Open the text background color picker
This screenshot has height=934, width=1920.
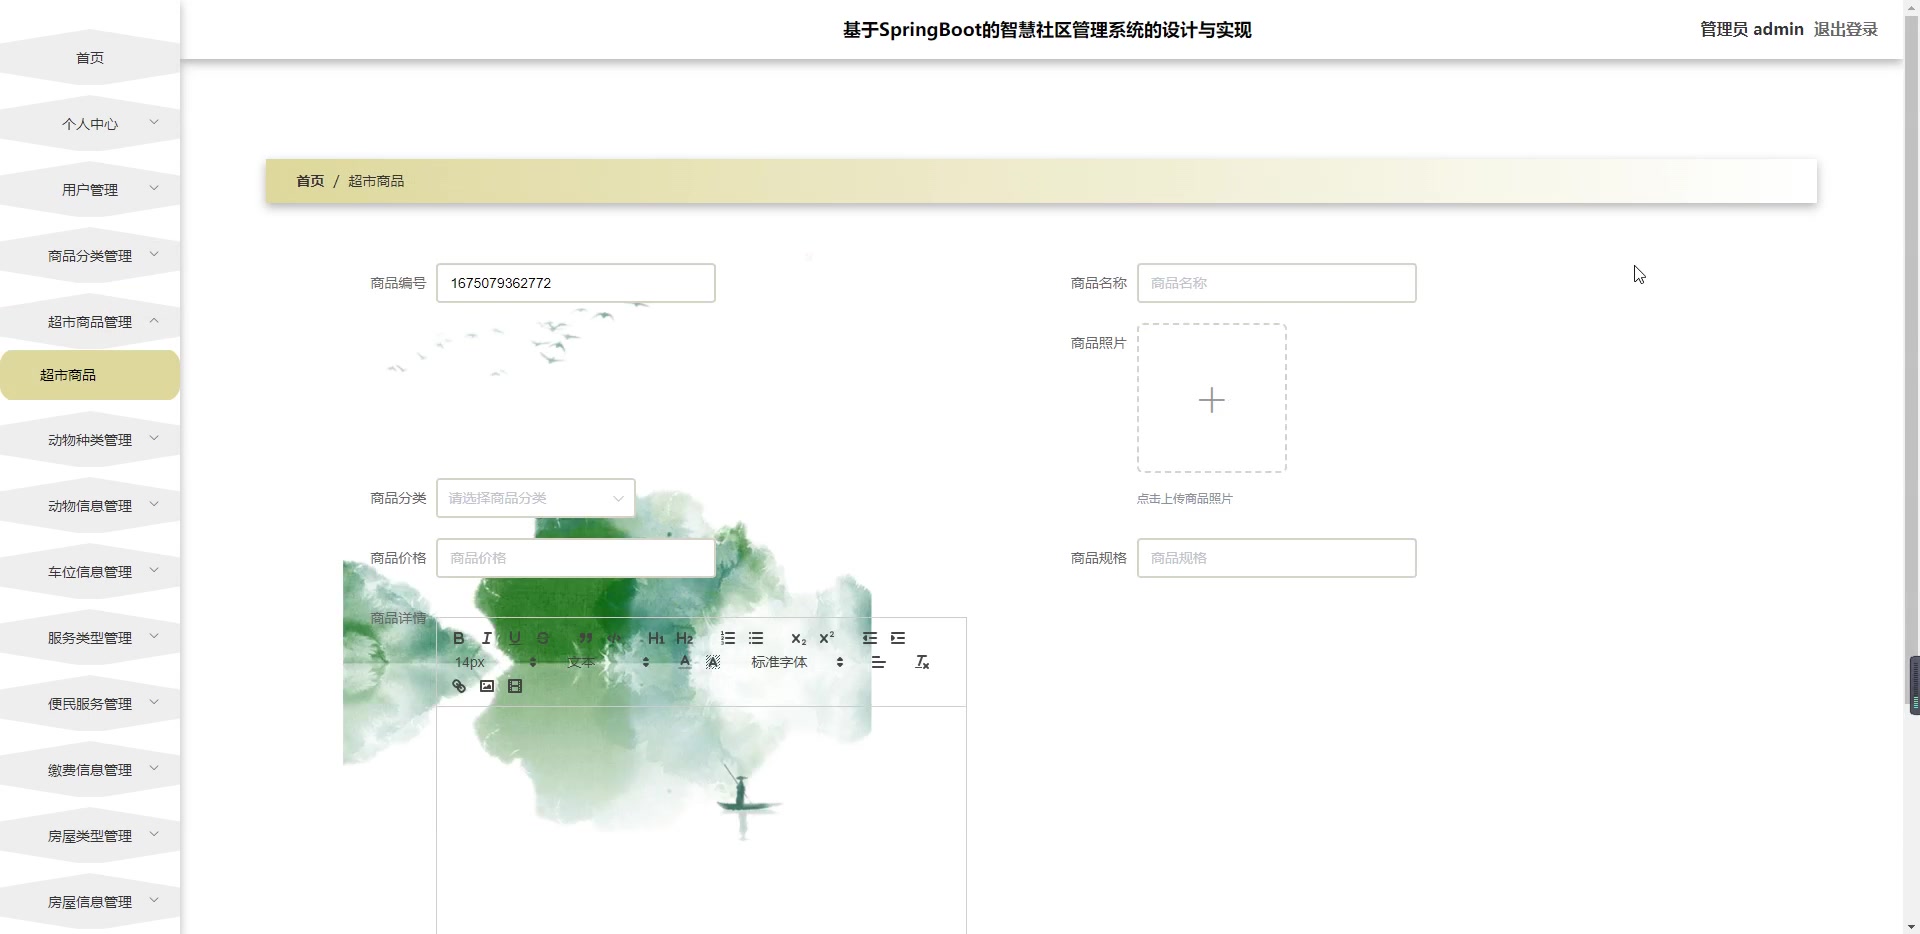[x=713, y=662]
